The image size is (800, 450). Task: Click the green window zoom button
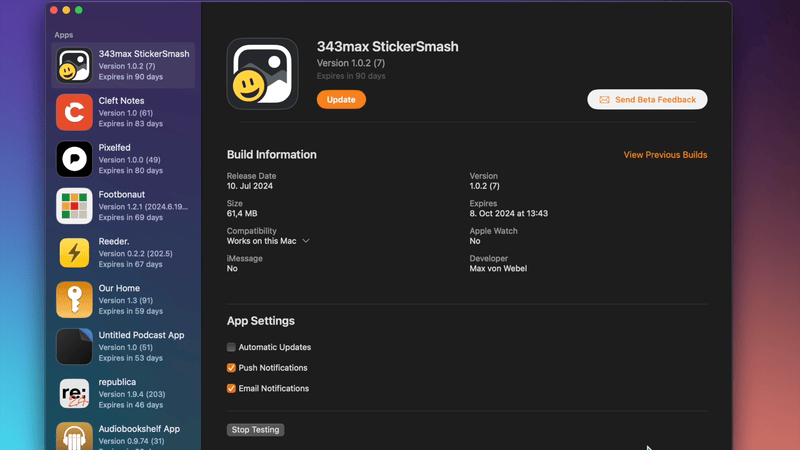point(79,10)
